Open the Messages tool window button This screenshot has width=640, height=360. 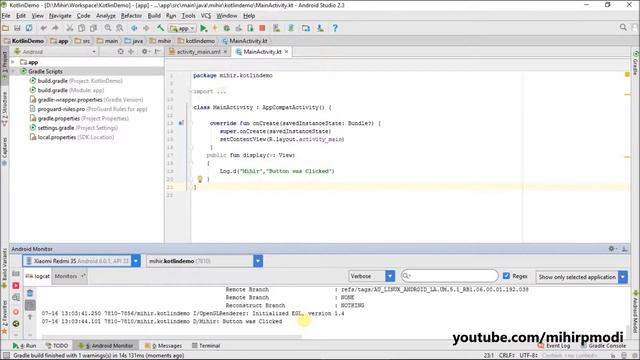(x=163, y=345)
